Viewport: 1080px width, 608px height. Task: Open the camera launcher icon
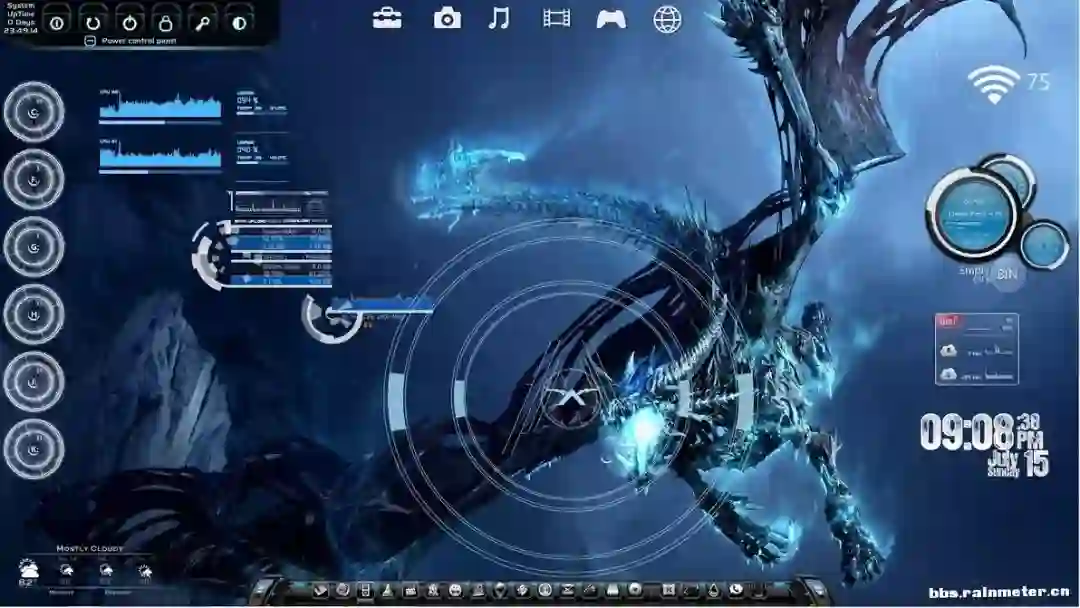(447, 19)
